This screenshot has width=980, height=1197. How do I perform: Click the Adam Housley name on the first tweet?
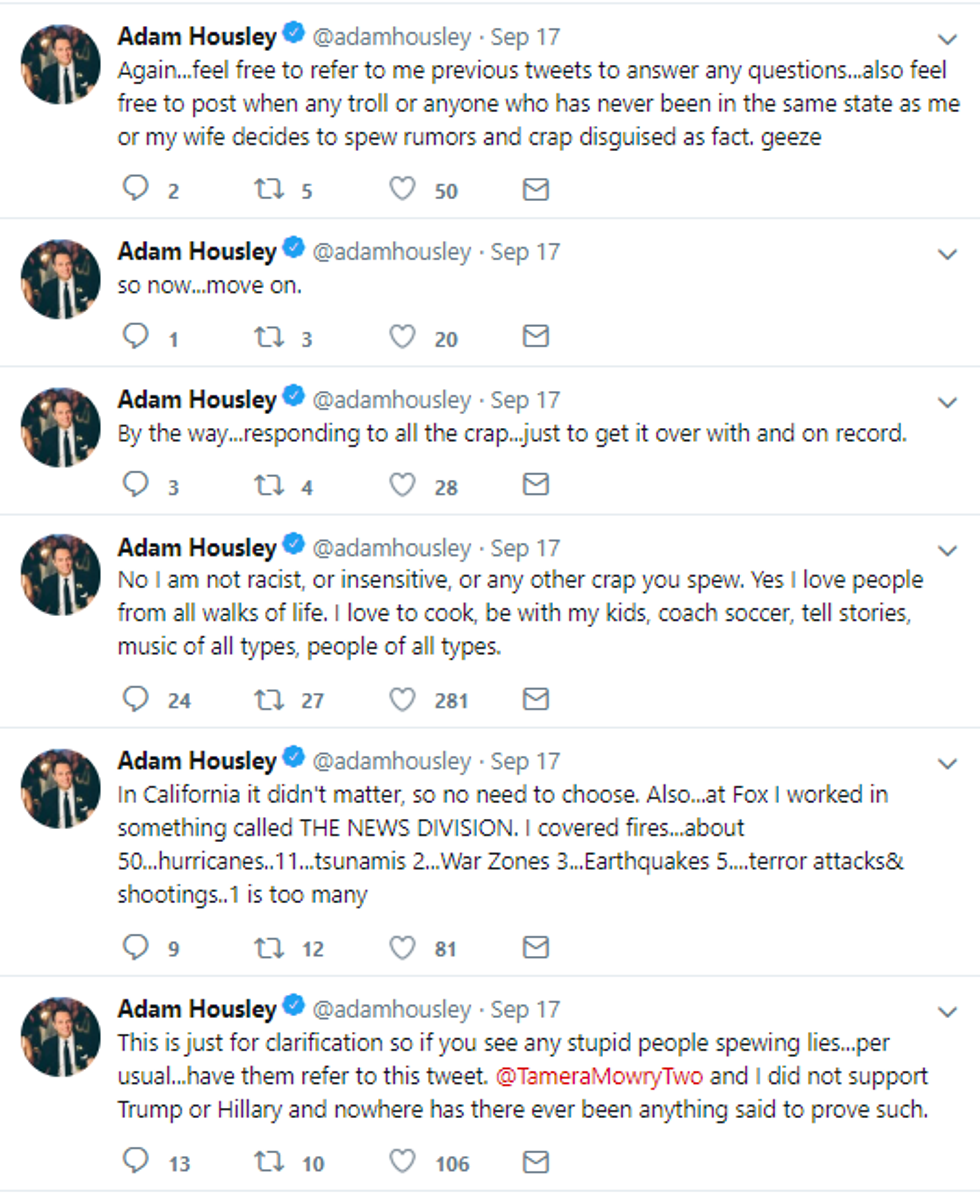click(x=197, y=37)
